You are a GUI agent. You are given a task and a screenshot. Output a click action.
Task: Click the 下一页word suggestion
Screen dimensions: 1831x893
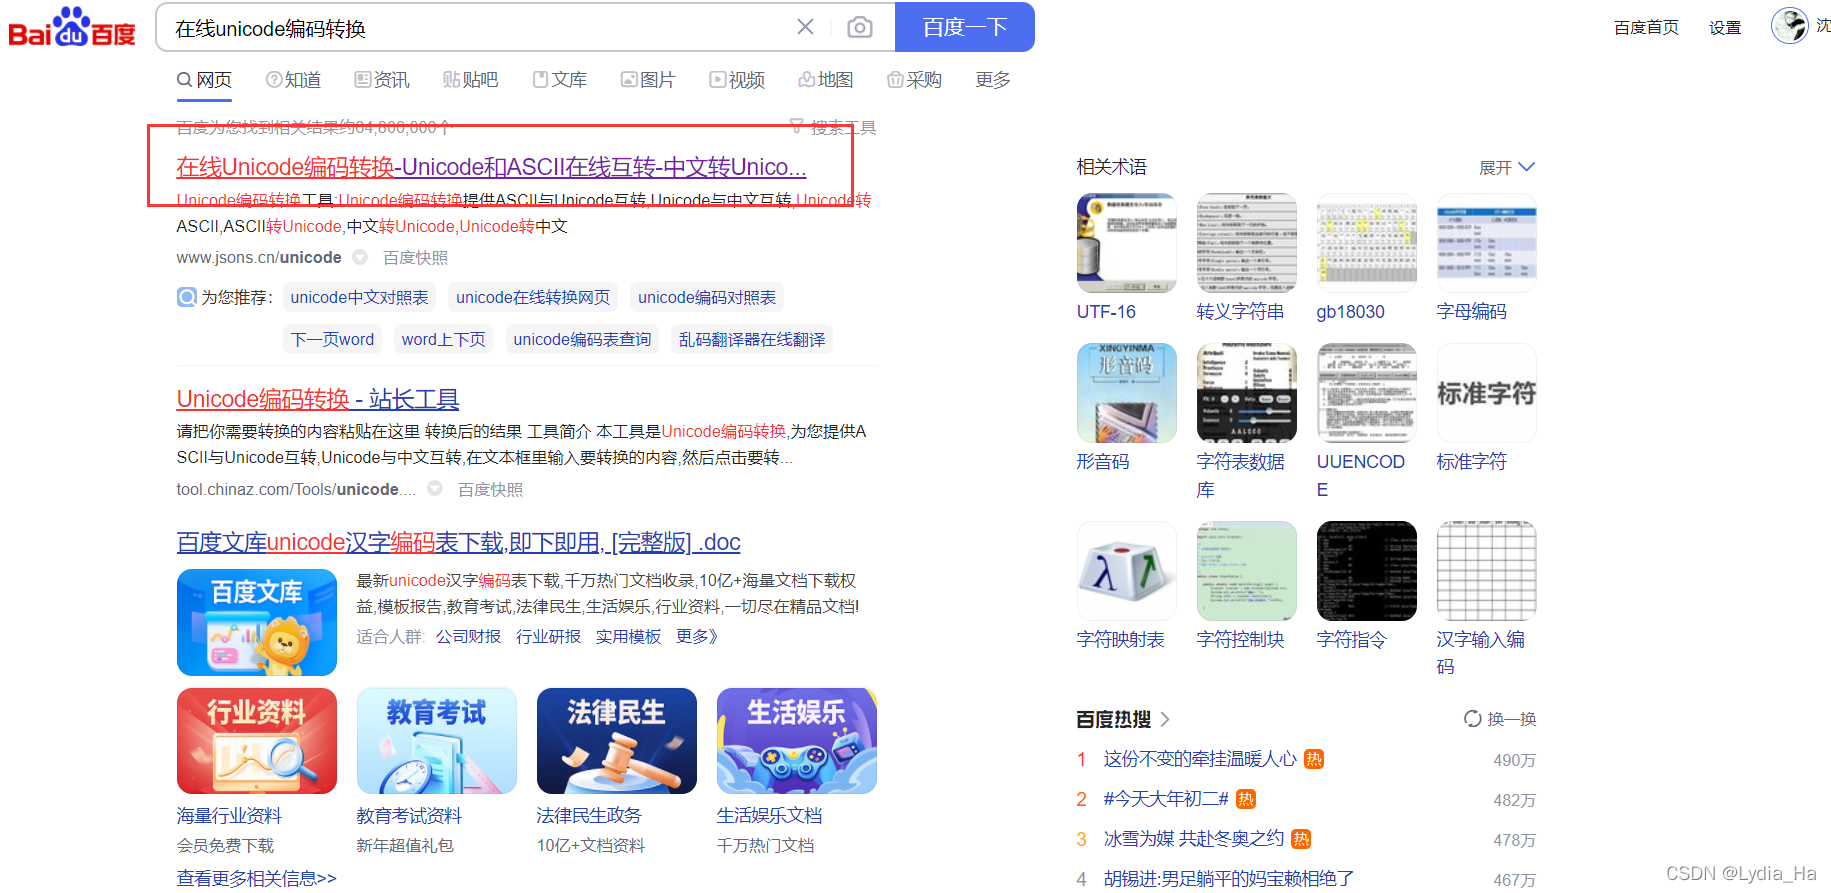(332, 339)
